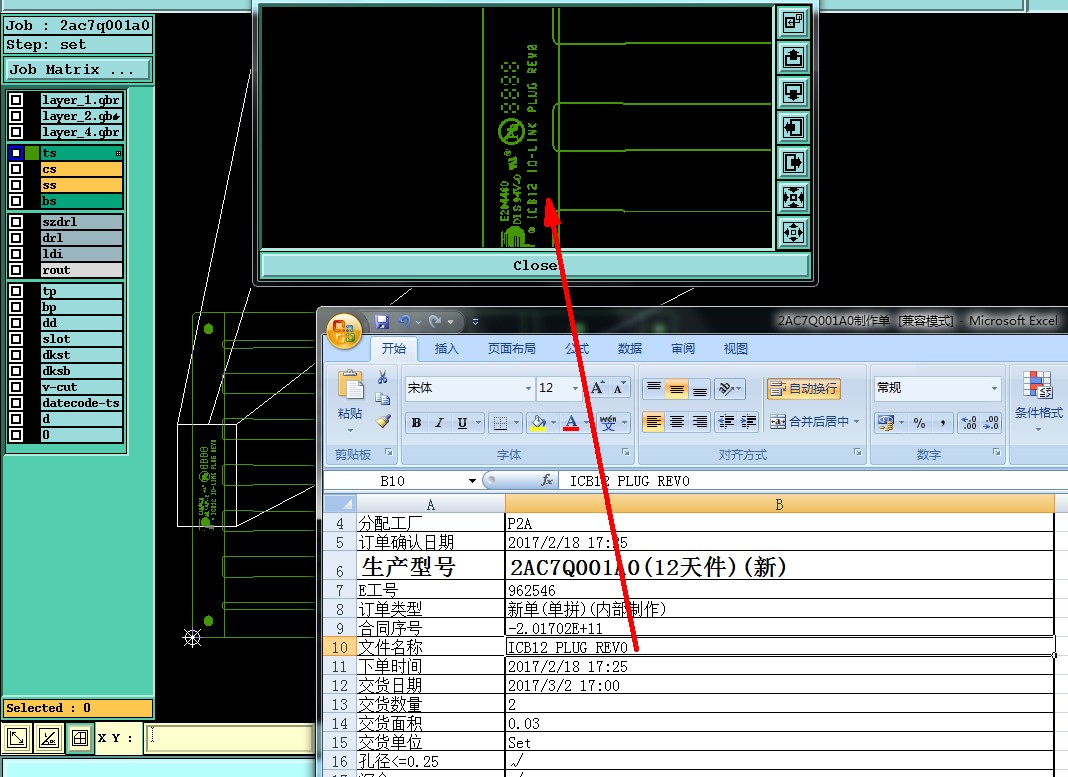Open the 合并后居中 dropdown arrow
This screenshot has height=777, width=1068.
pyautogui.click(x=856, y=422)
